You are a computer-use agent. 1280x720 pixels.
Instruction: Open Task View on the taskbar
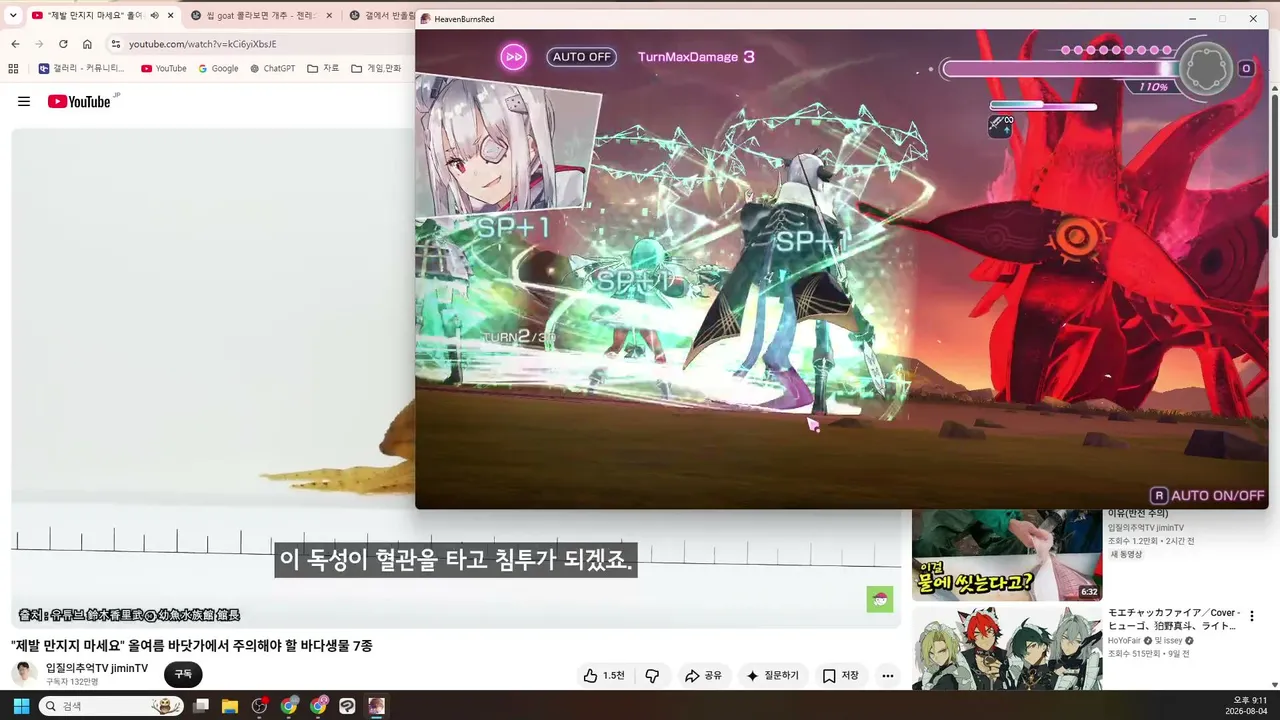click(201, 706)
